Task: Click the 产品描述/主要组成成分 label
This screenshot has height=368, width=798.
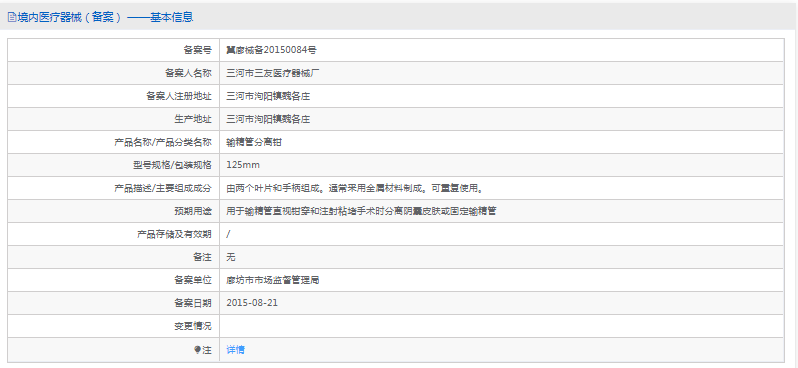Action: (162, 188)
